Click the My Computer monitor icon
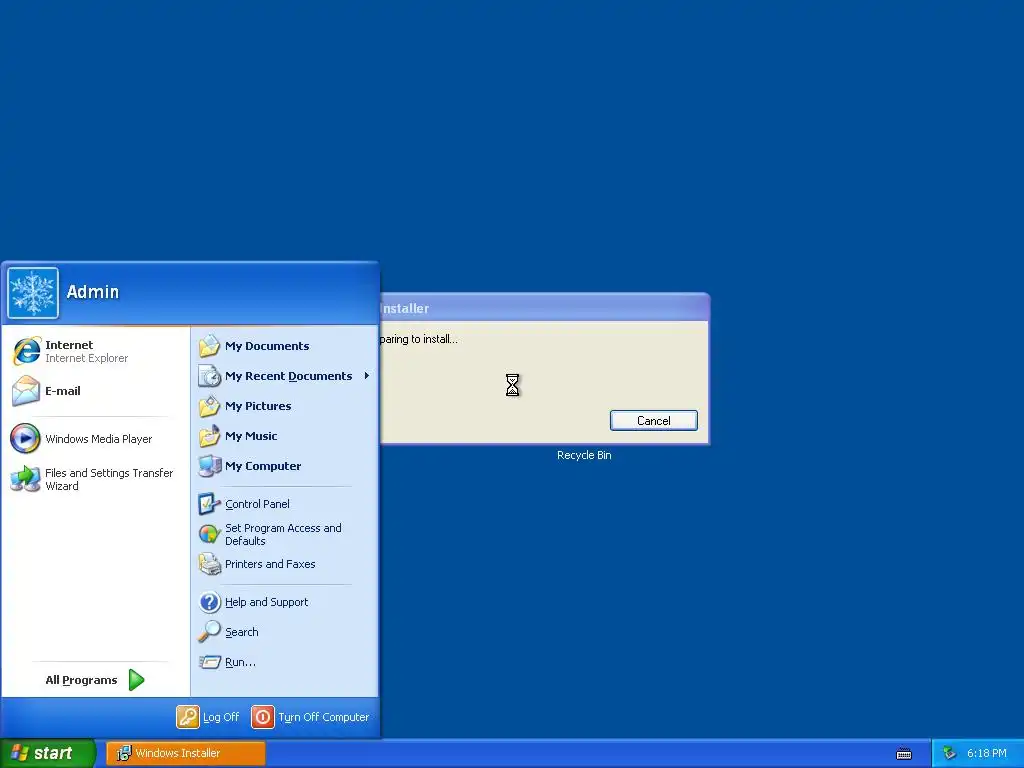 210,466
